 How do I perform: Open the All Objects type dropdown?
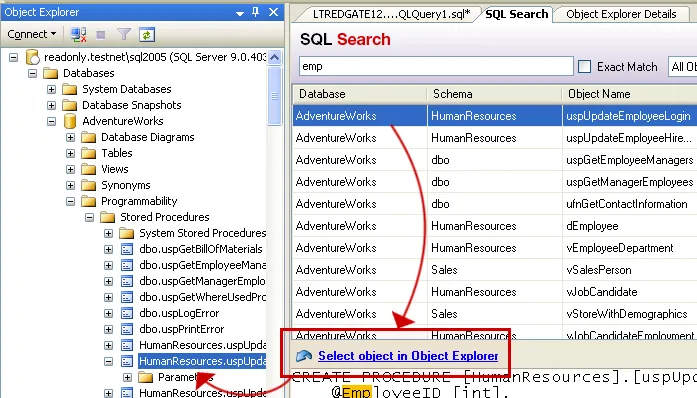click(x=682, y=67)
